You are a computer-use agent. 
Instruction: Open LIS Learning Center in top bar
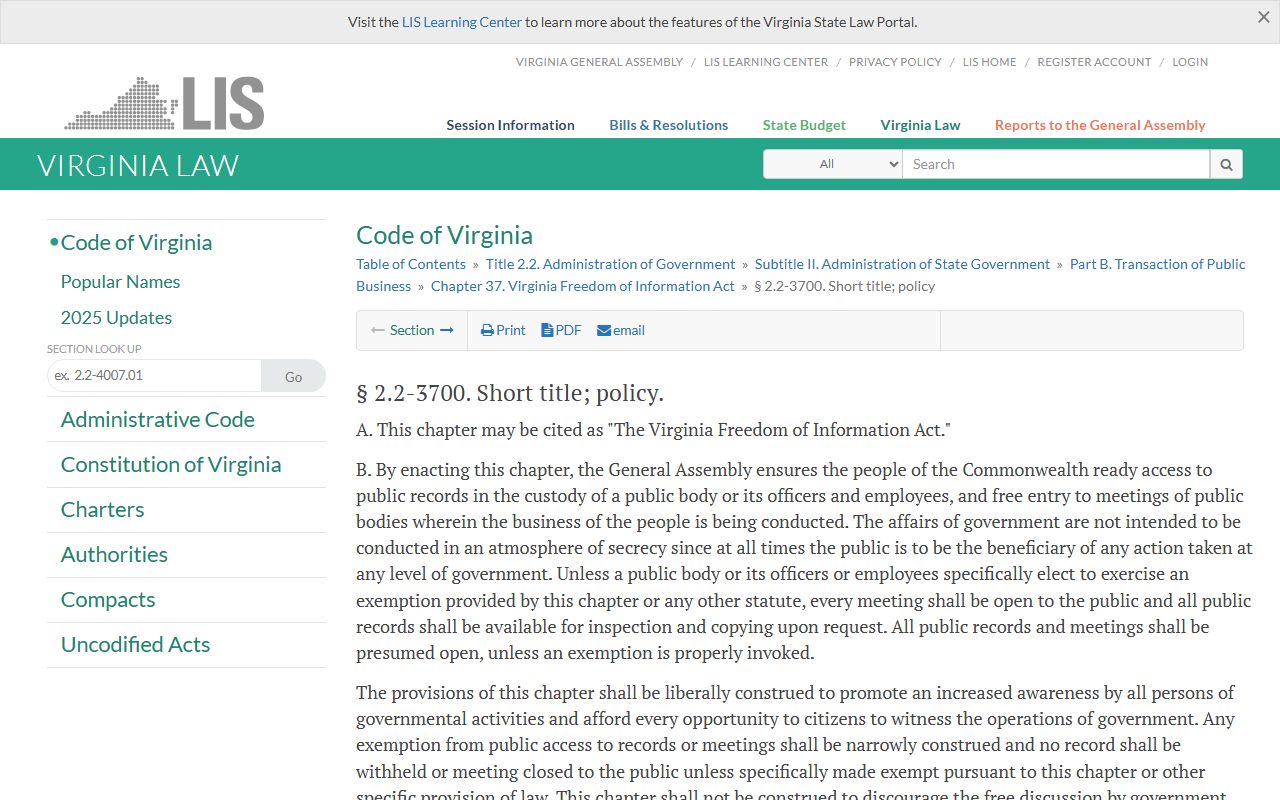click(766, 62)
